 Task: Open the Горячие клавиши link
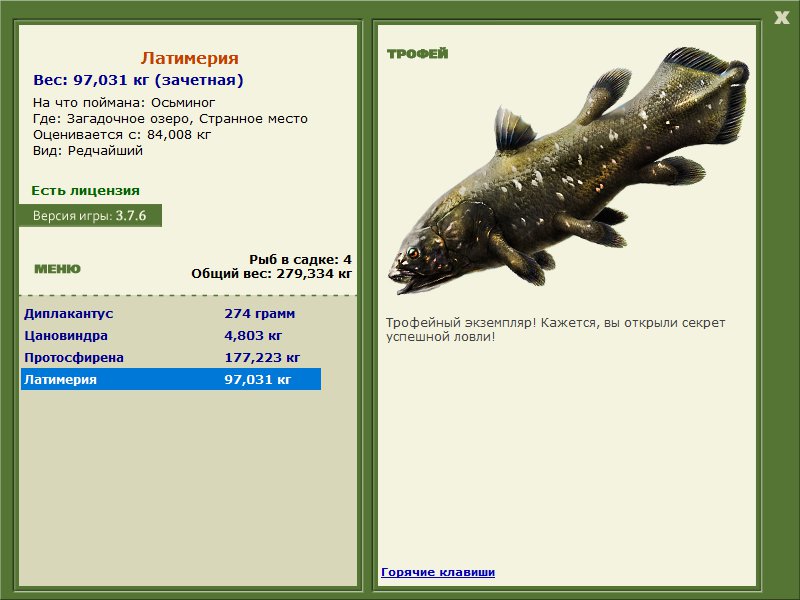438,572
